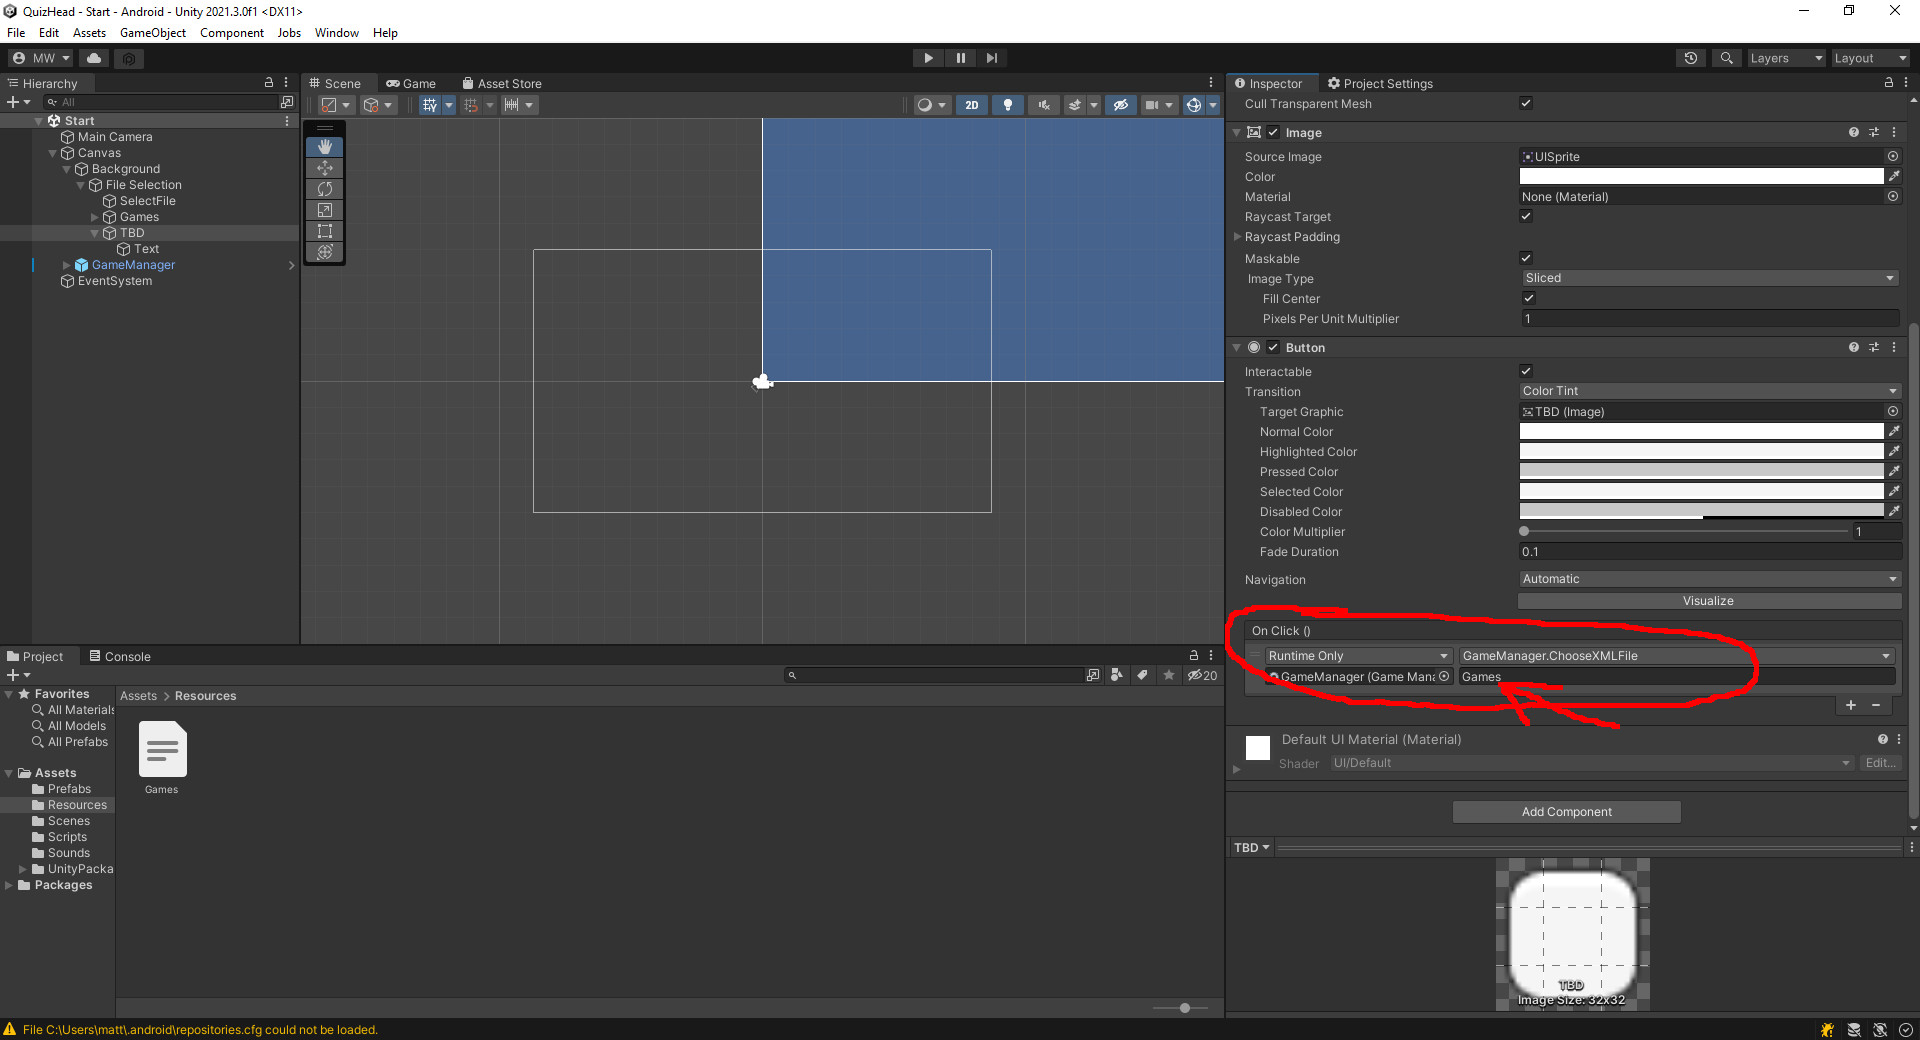Open the Transition Color Tint dropdown

pos(1708,391)
